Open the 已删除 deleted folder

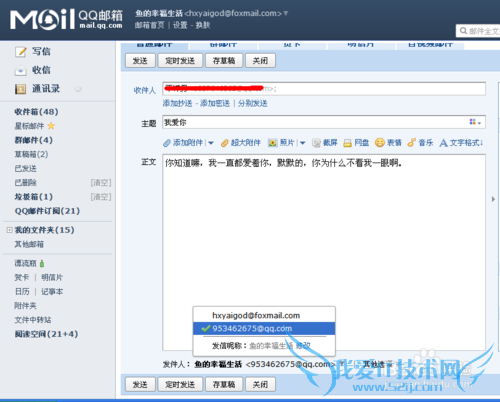click(26, 183)
